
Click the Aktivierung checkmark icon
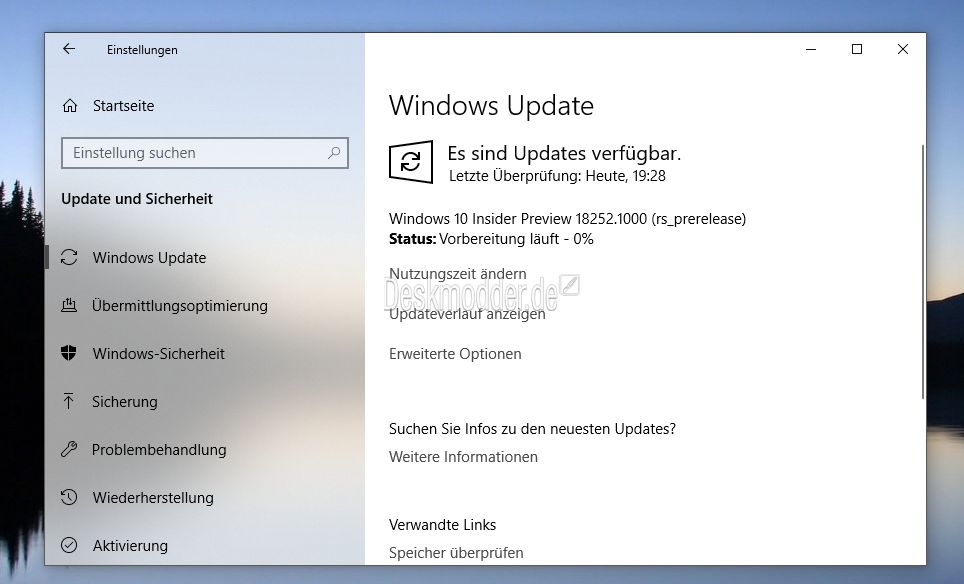tap(69, 545)
